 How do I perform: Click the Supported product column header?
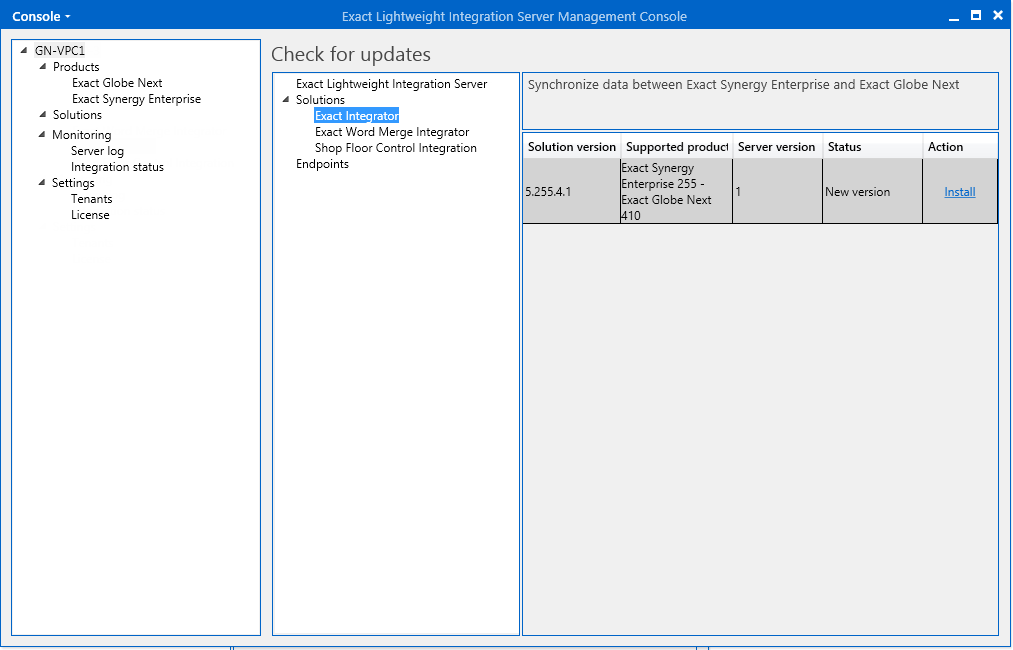pos(676,147)
